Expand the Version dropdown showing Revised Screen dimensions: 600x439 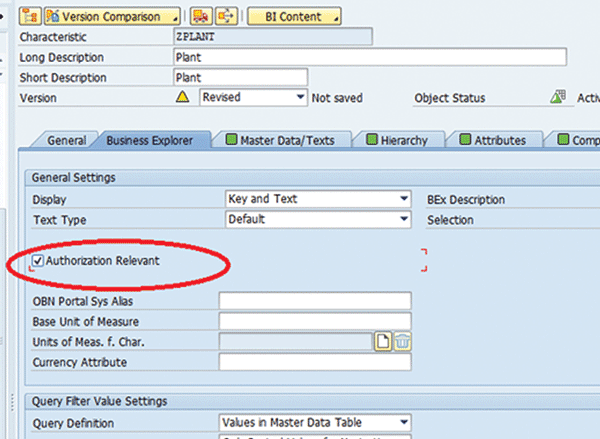coord(300,98)
